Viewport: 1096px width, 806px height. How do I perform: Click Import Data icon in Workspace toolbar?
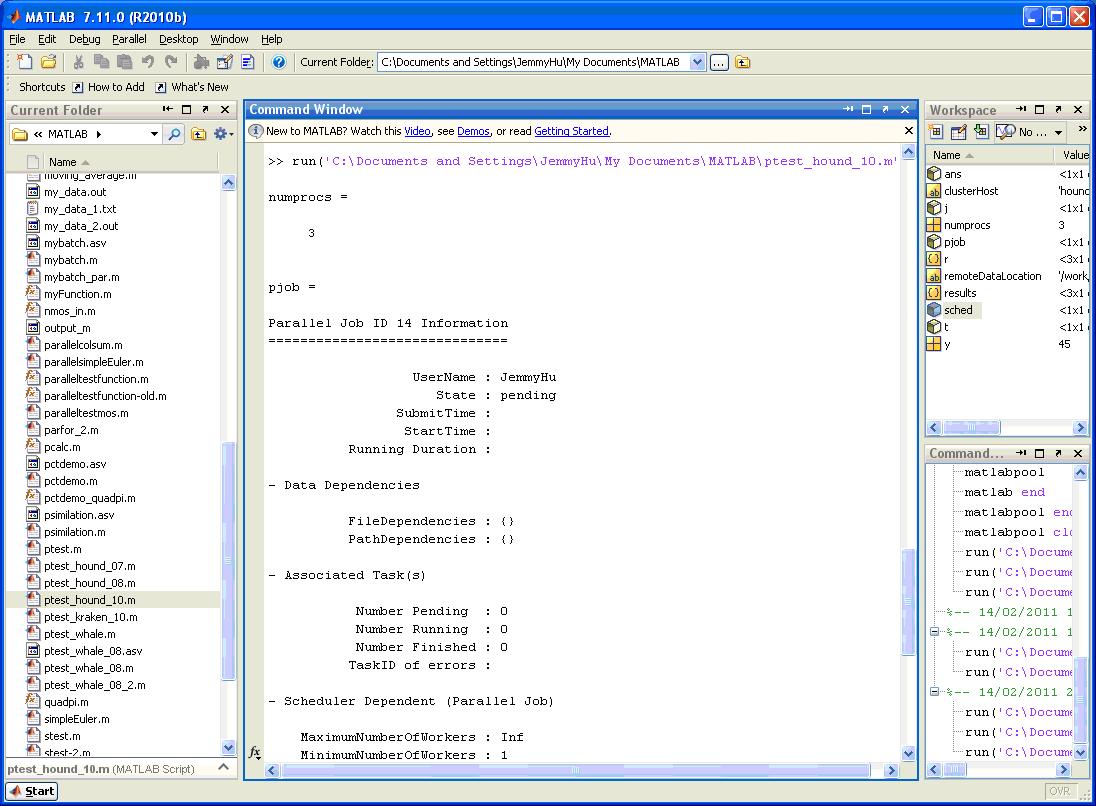pyautogui.click(x=981, y=132)
